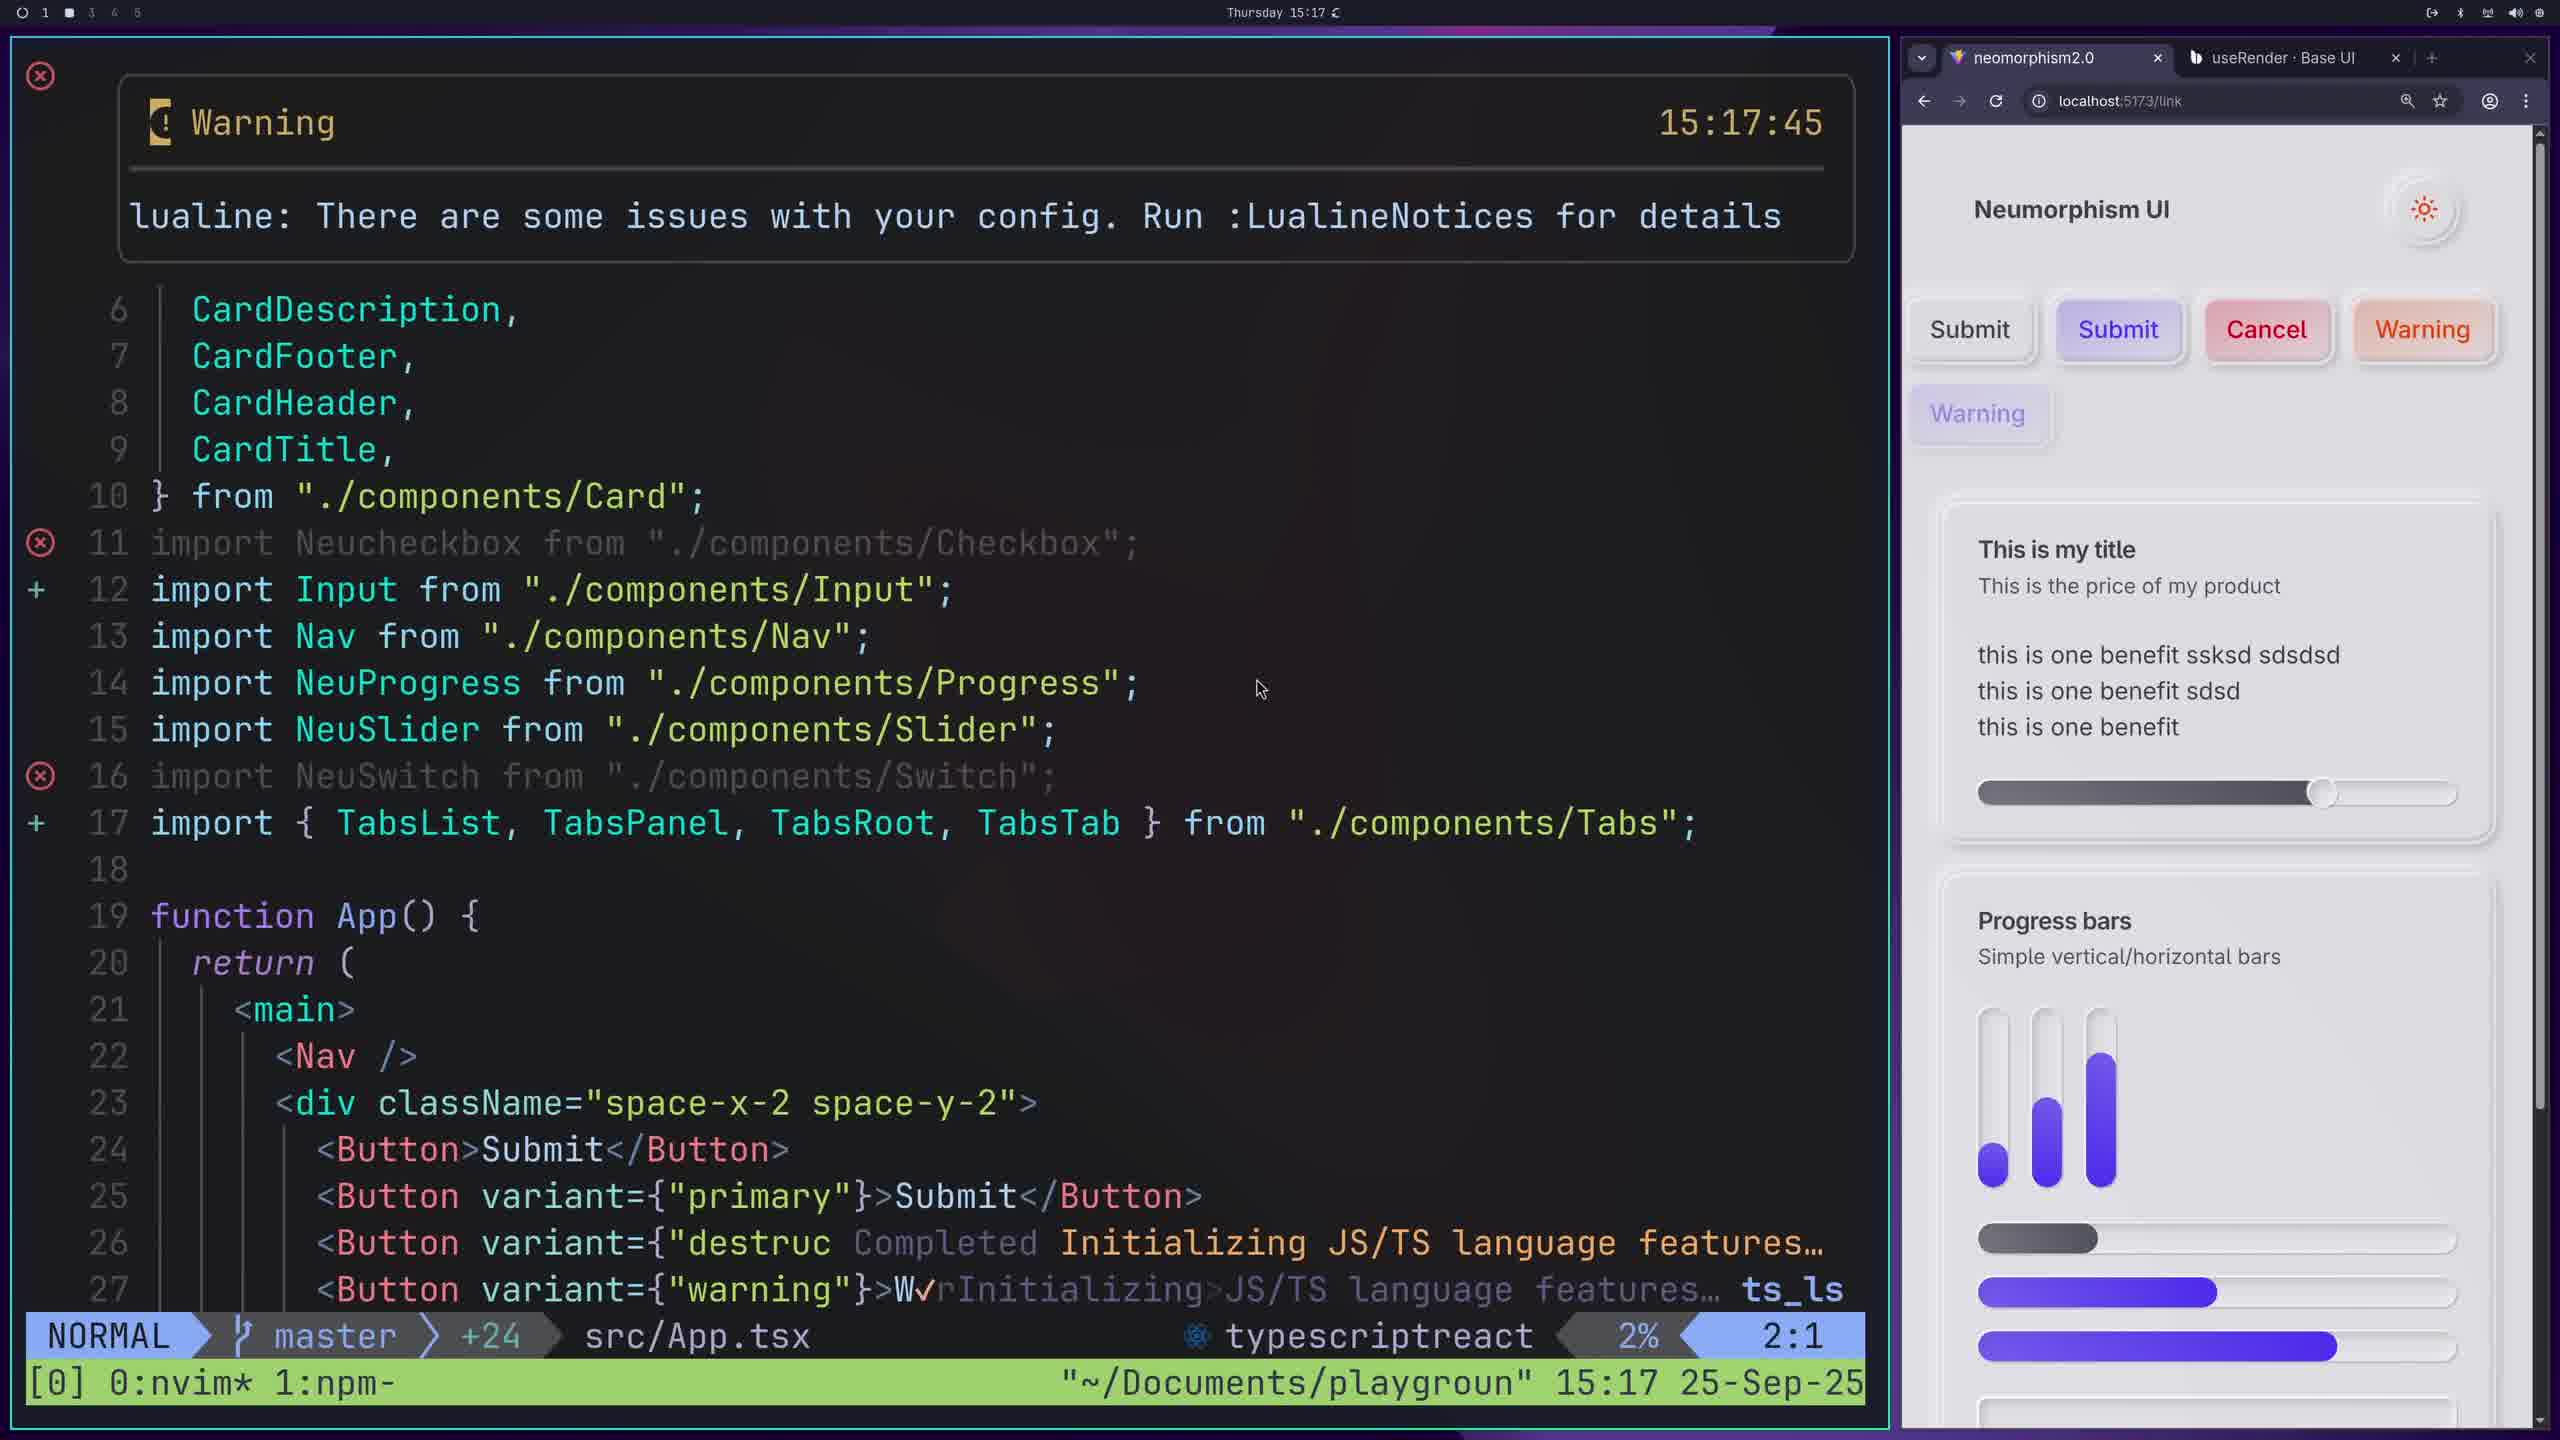2560x1440 pixels.
Task: Open the browser three-dot menu
Action: (2526, 101)
